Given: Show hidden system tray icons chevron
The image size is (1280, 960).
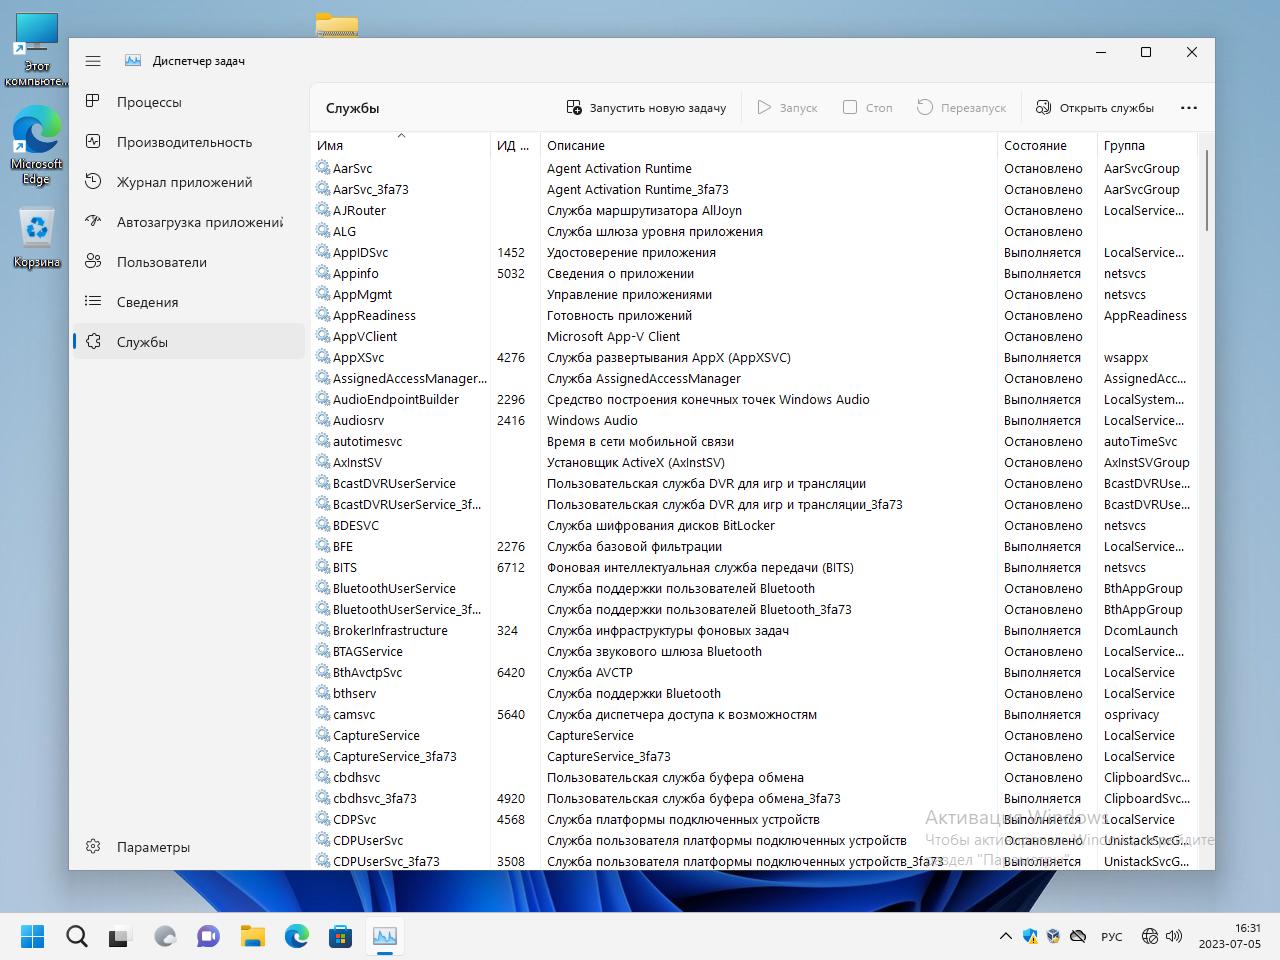Looking at the screenshot, I should 1005,937.
